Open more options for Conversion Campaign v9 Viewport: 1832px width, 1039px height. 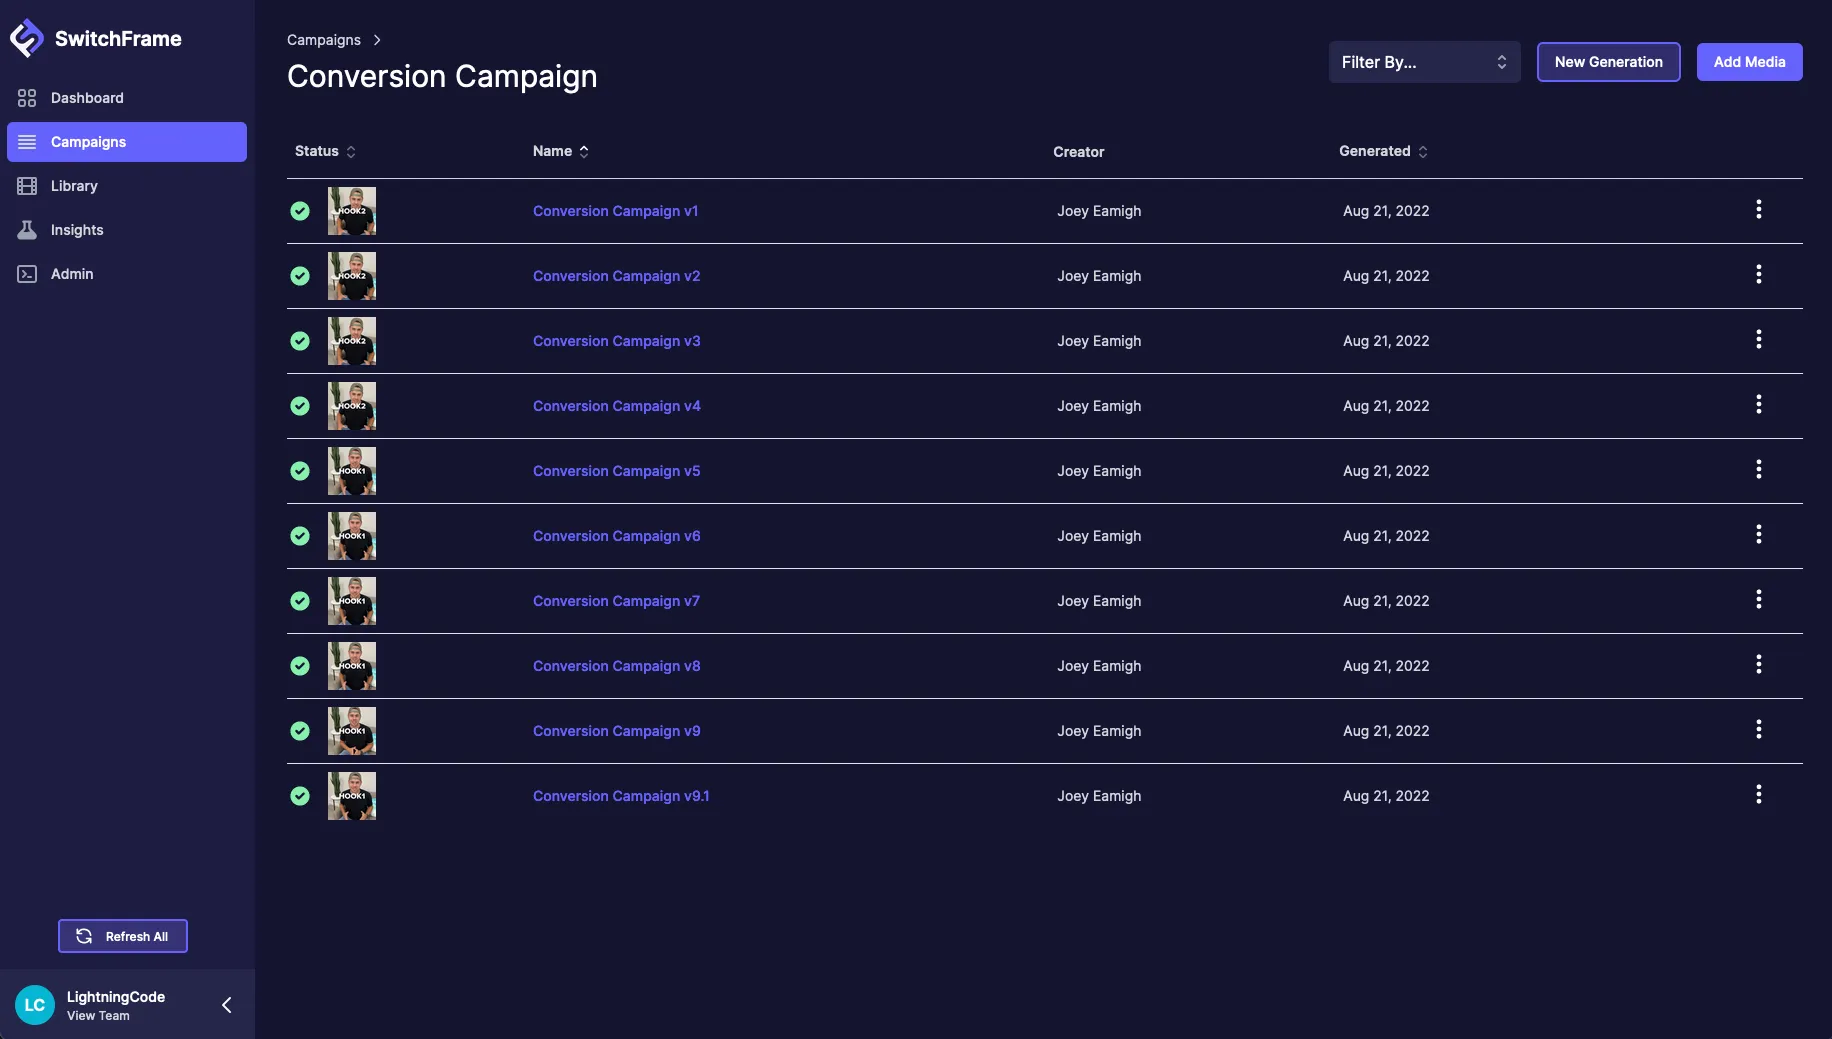point(1758,729)
